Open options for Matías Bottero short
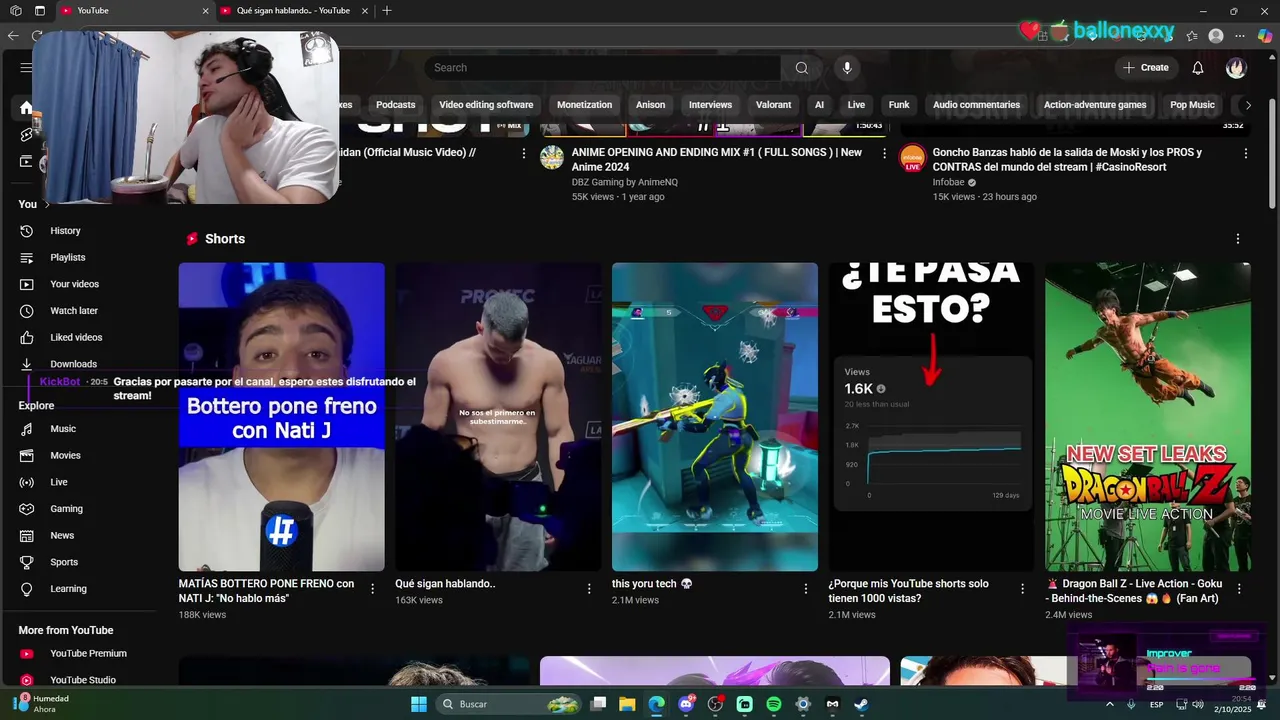 [372, 589]
